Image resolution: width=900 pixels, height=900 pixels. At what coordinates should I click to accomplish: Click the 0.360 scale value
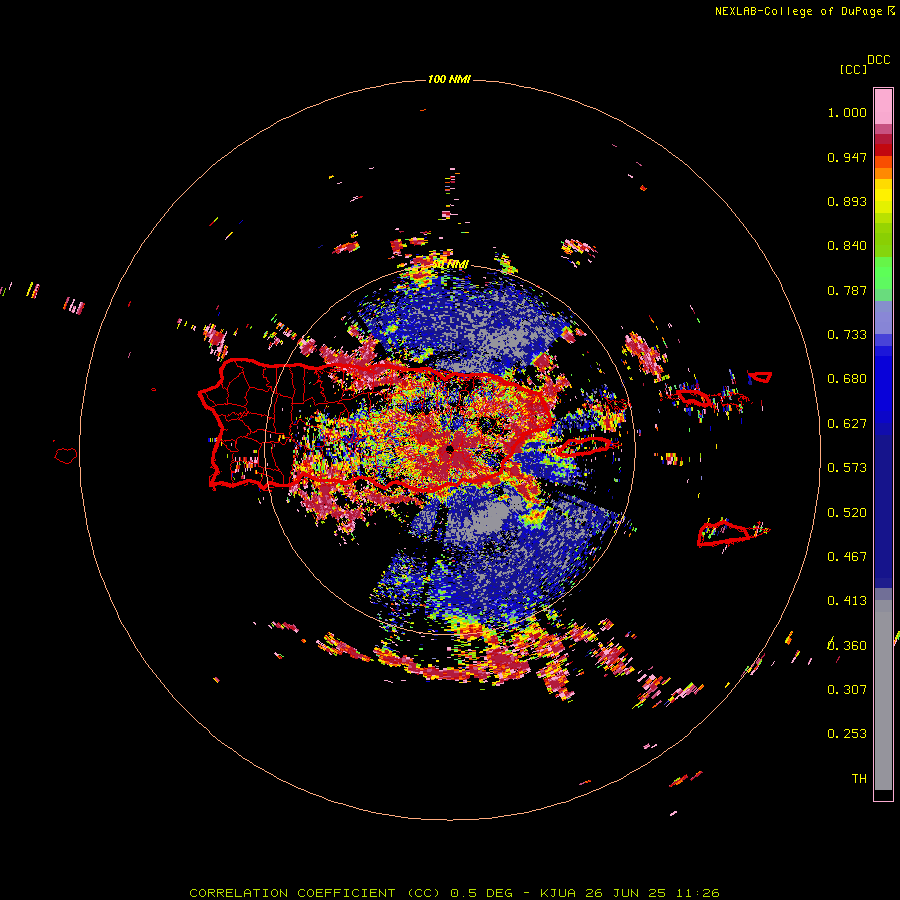[847, 646]
